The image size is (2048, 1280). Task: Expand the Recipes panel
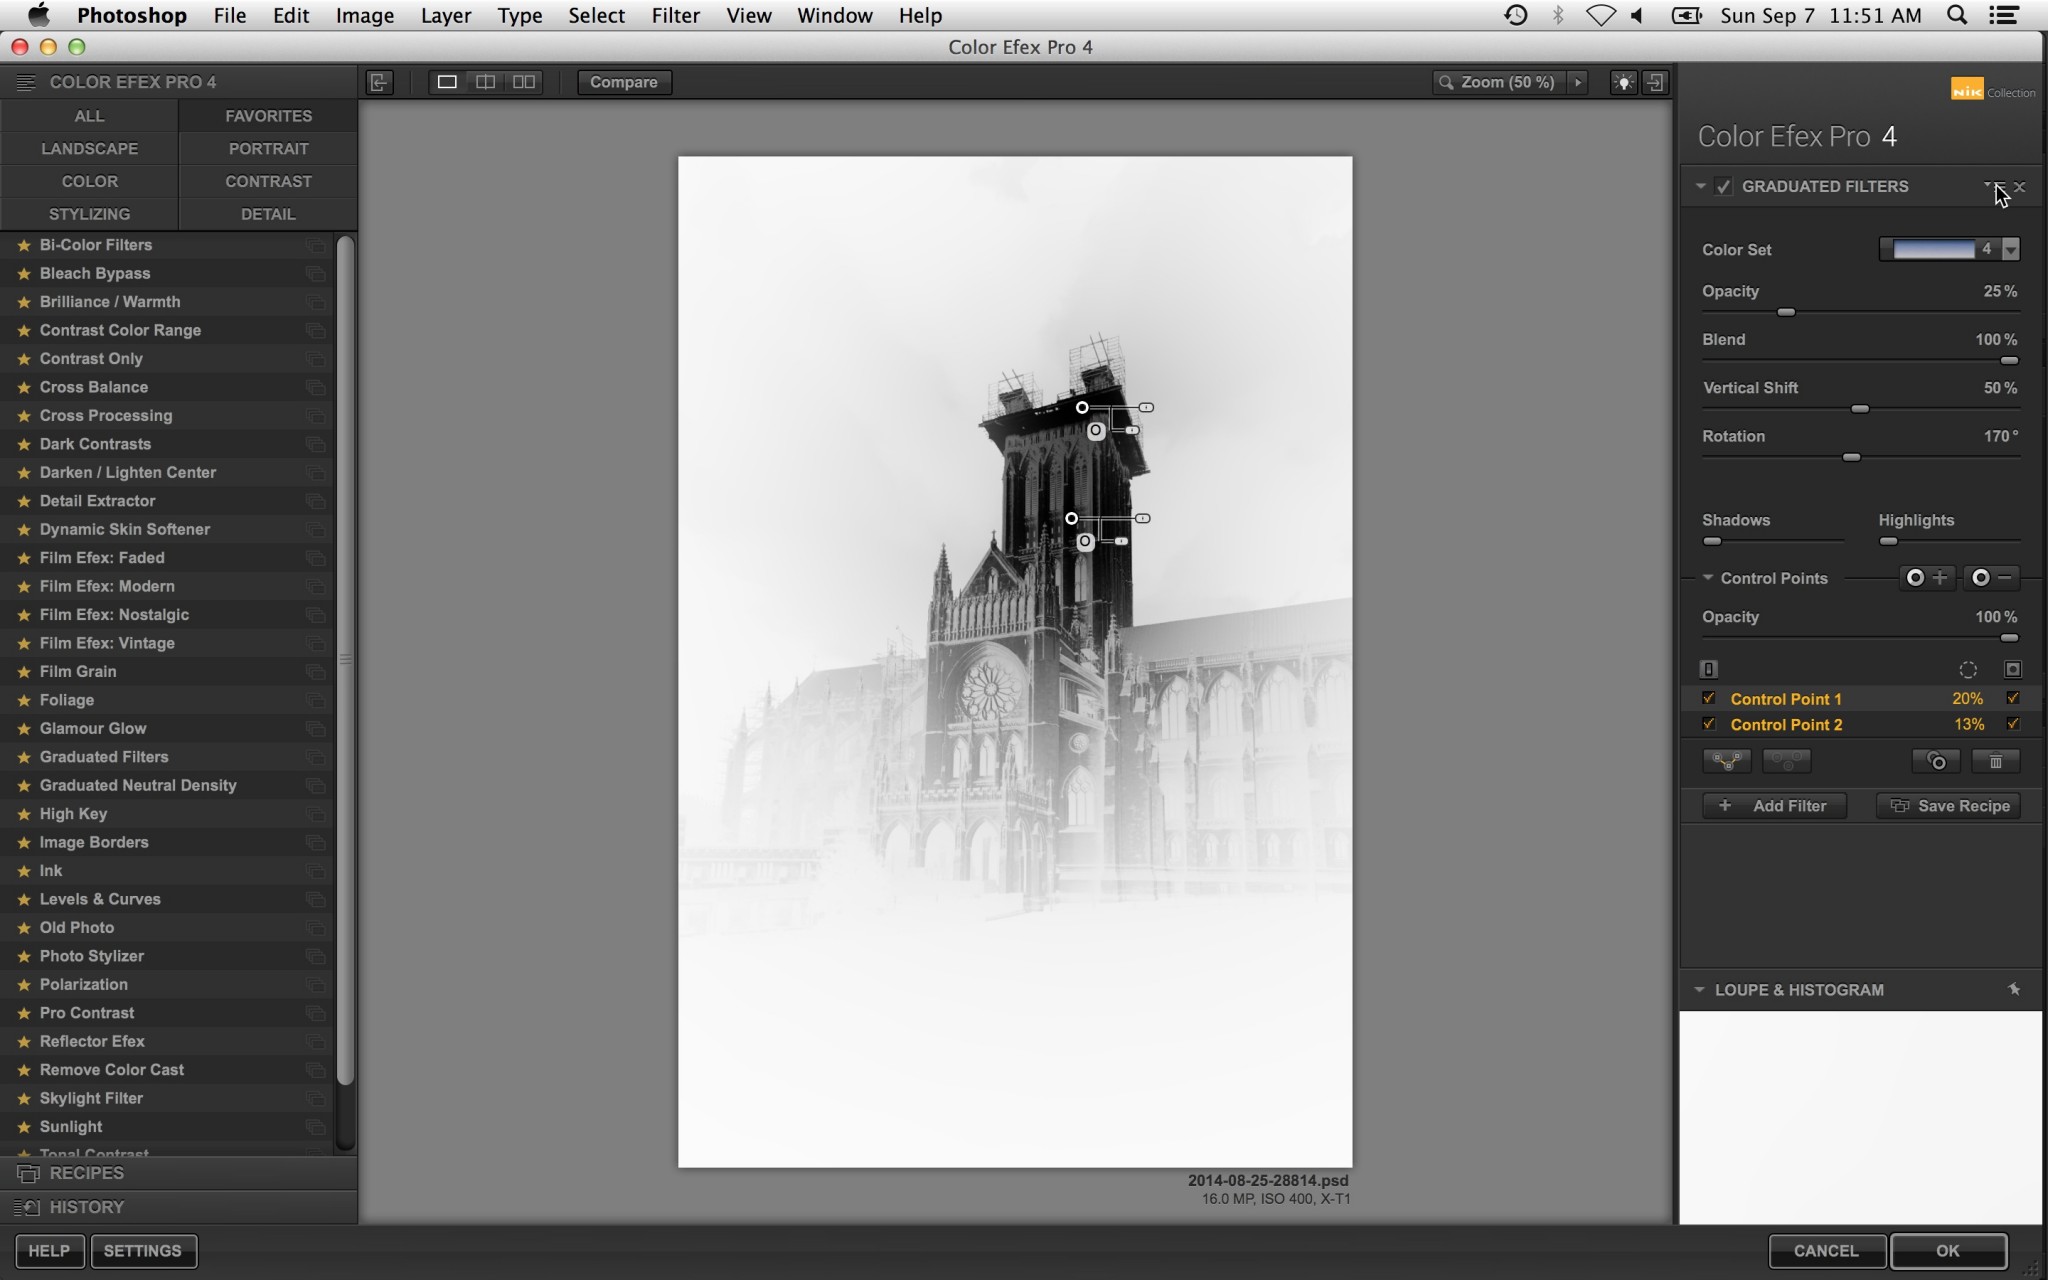click(179, 1173)
